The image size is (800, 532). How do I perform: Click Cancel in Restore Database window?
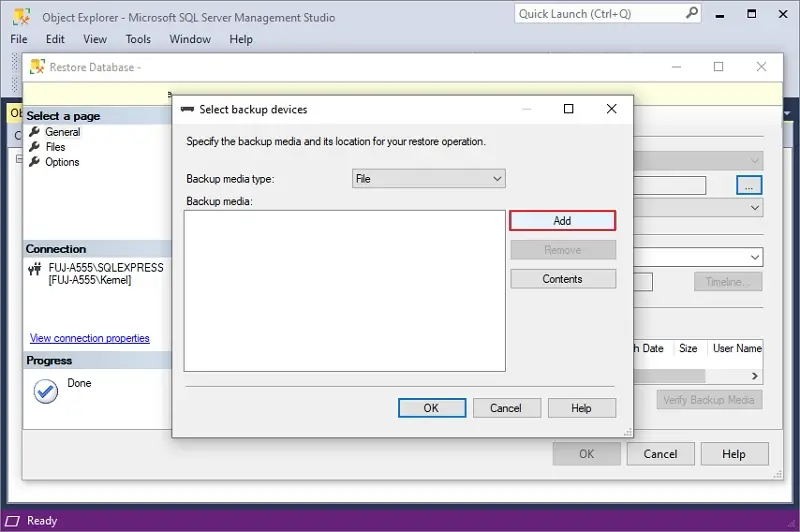click(x=660, y=454)
